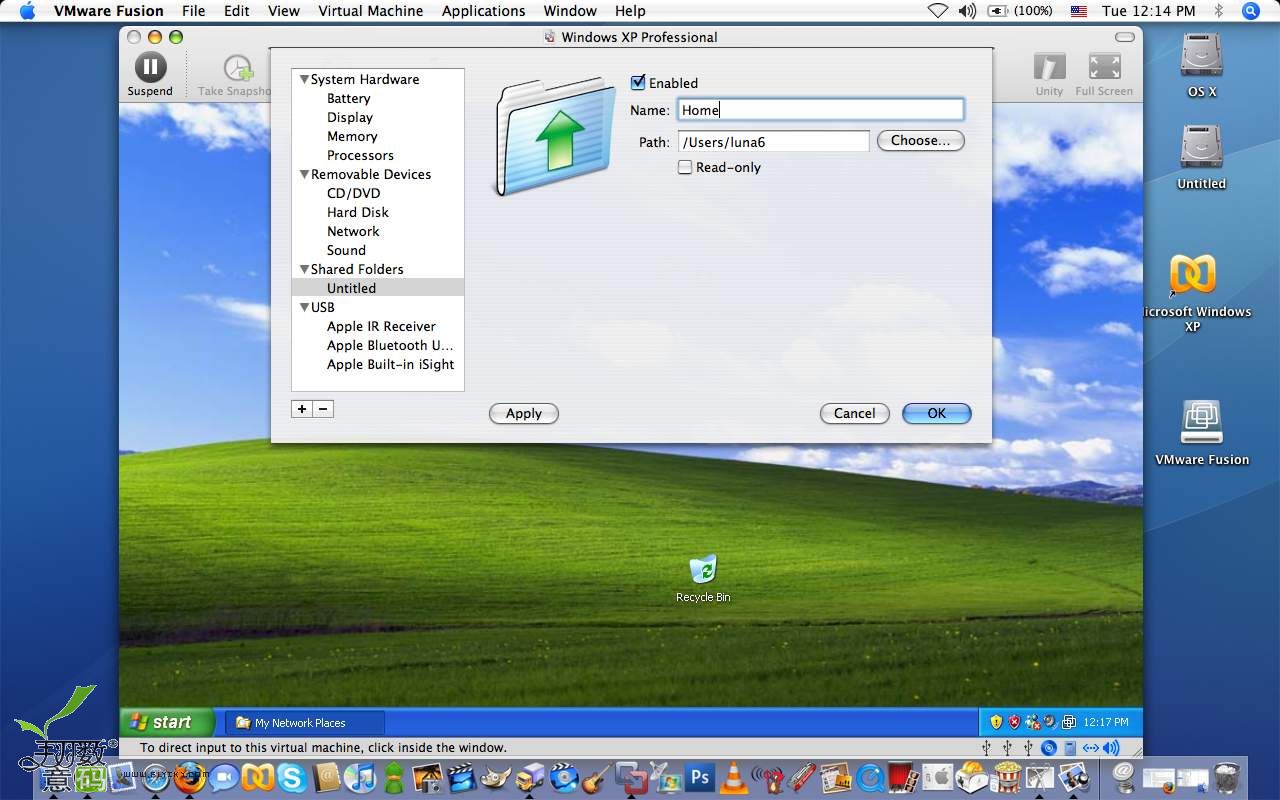Open the VMware Fusion menu
Screen dimensions: 1280x800
(108, 11)
